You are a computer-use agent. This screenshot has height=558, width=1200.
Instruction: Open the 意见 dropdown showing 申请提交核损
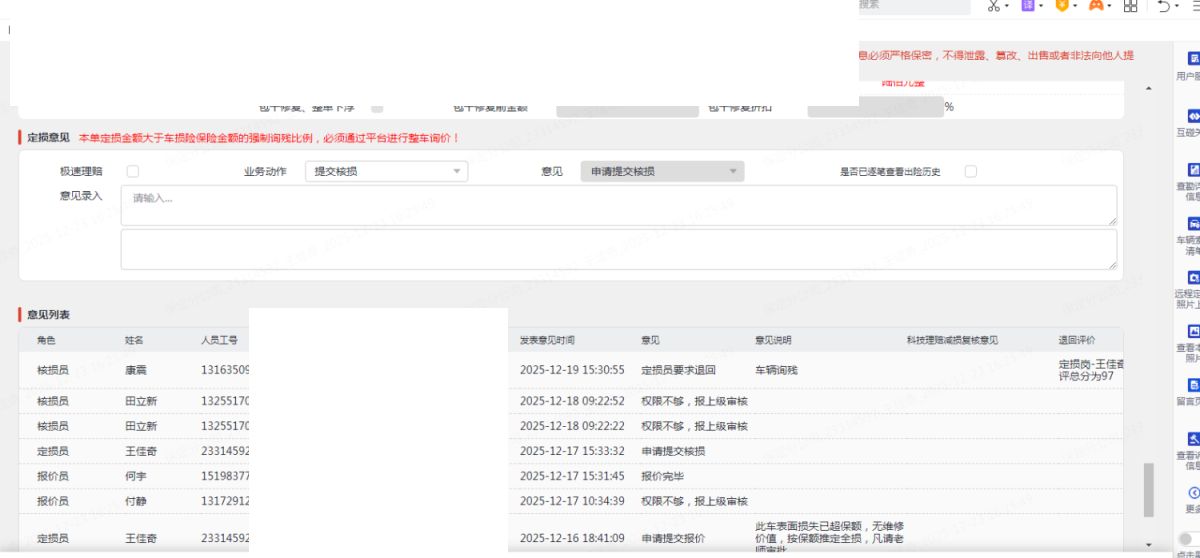point(662,171)
